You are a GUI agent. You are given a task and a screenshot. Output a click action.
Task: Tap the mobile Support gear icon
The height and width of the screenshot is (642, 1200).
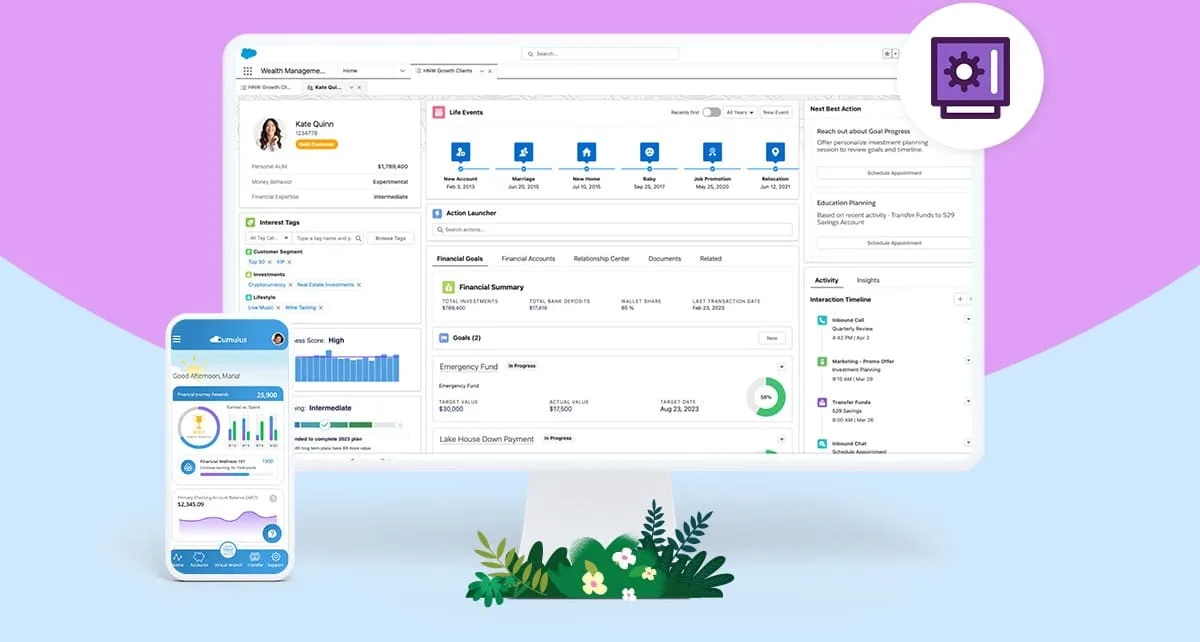tap(275, 557)
